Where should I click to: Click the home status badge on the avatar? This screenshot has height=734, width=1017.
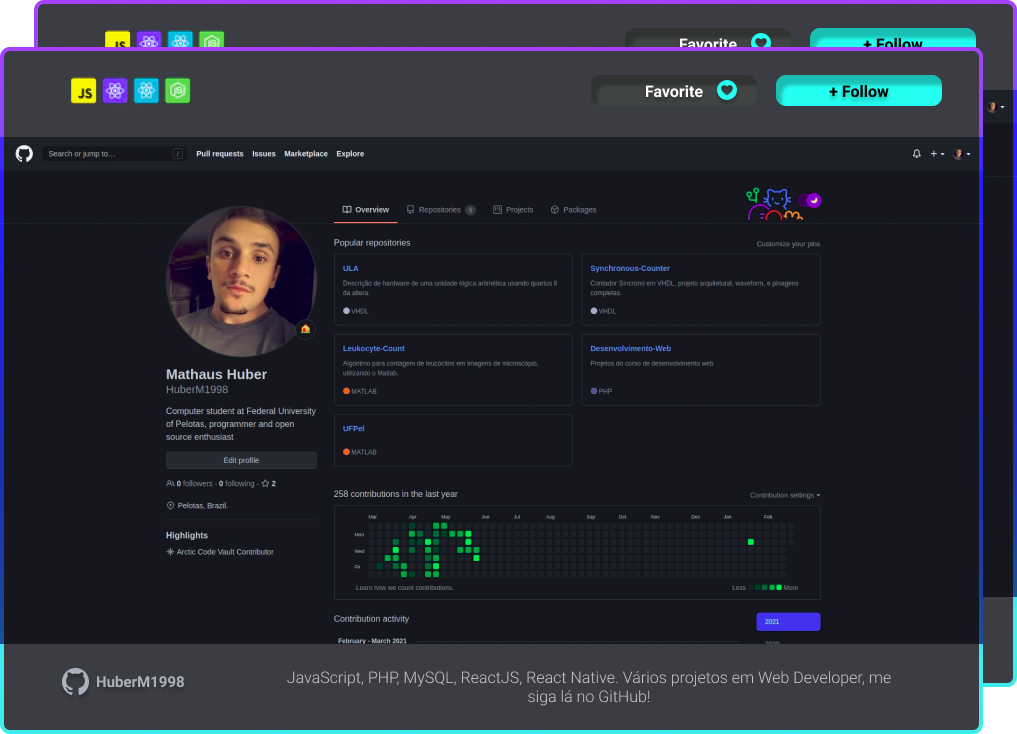[x=305, y=329]
